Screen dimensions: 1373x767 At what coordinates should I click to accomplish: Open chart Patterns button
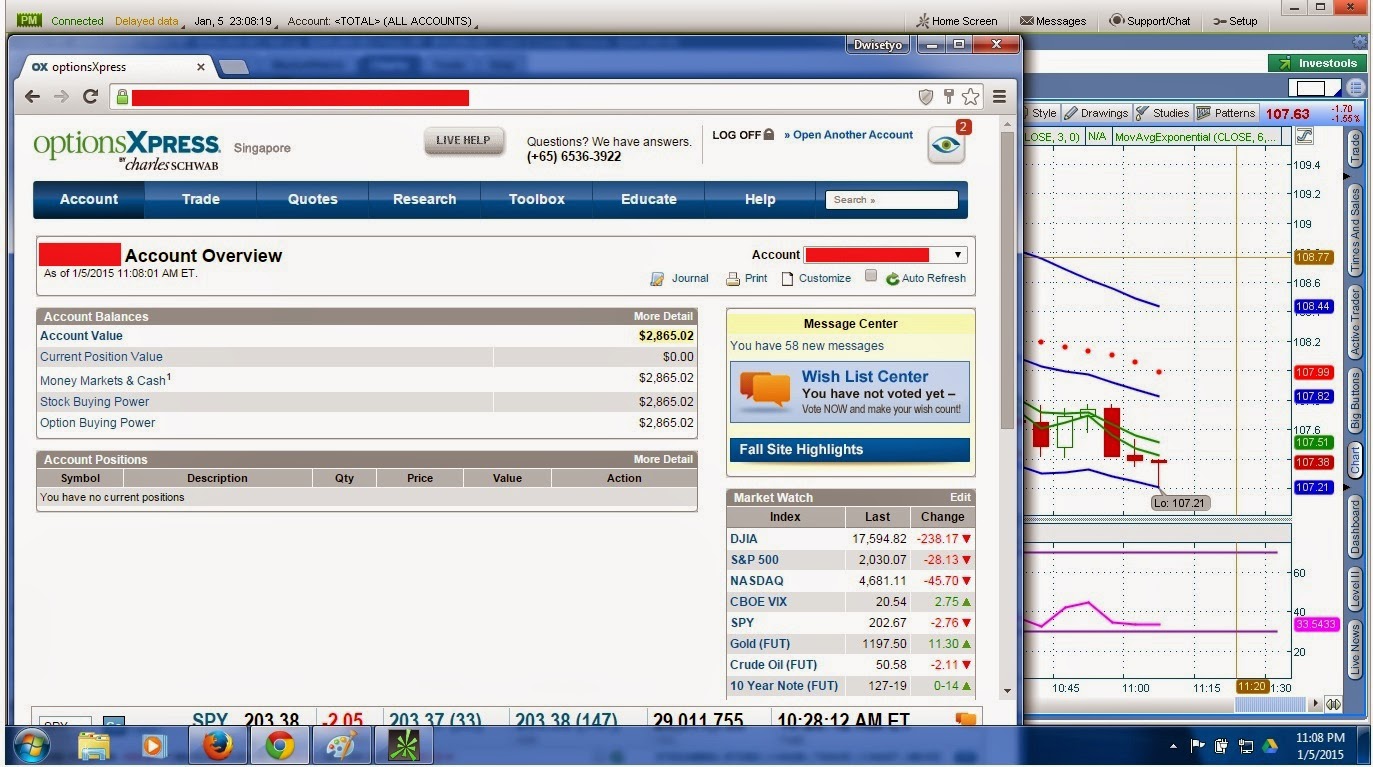coord(1226,113)
